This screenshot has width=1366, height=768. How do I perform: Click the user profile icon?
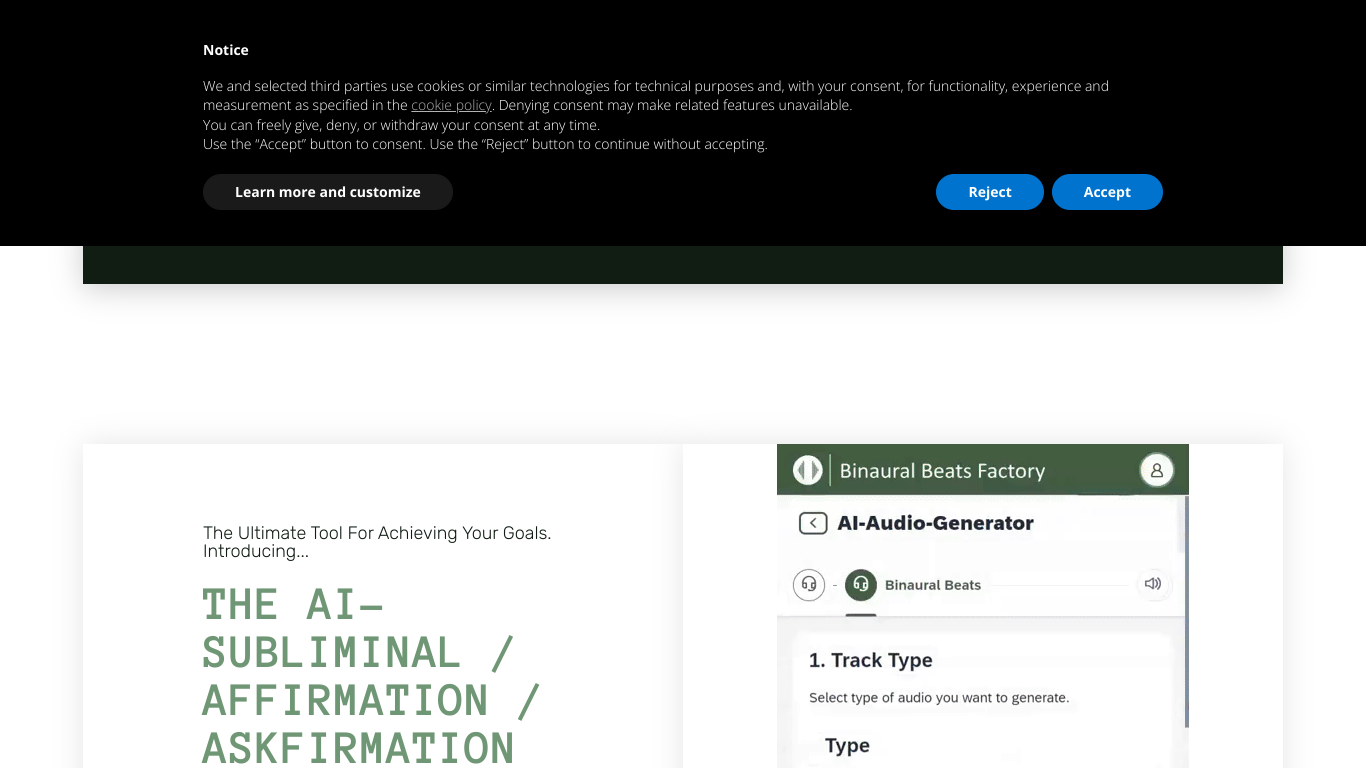(x=1157, y=470)
